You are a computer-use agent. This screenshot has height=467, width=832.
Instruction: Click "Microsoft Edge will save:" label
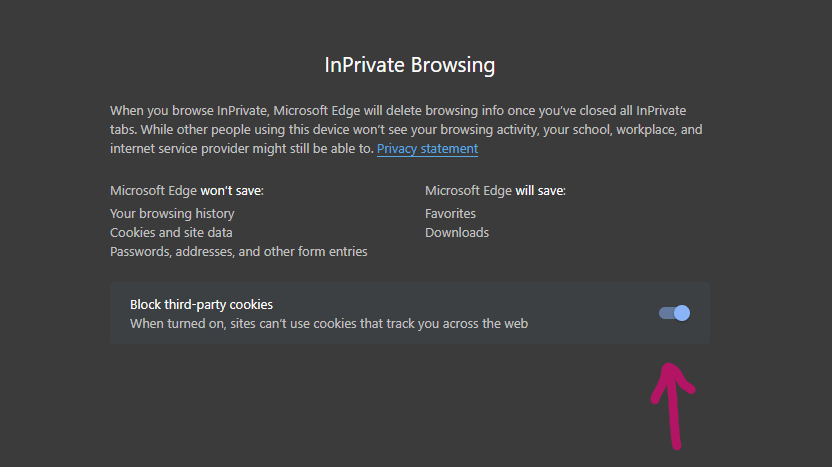pos(495,191)
